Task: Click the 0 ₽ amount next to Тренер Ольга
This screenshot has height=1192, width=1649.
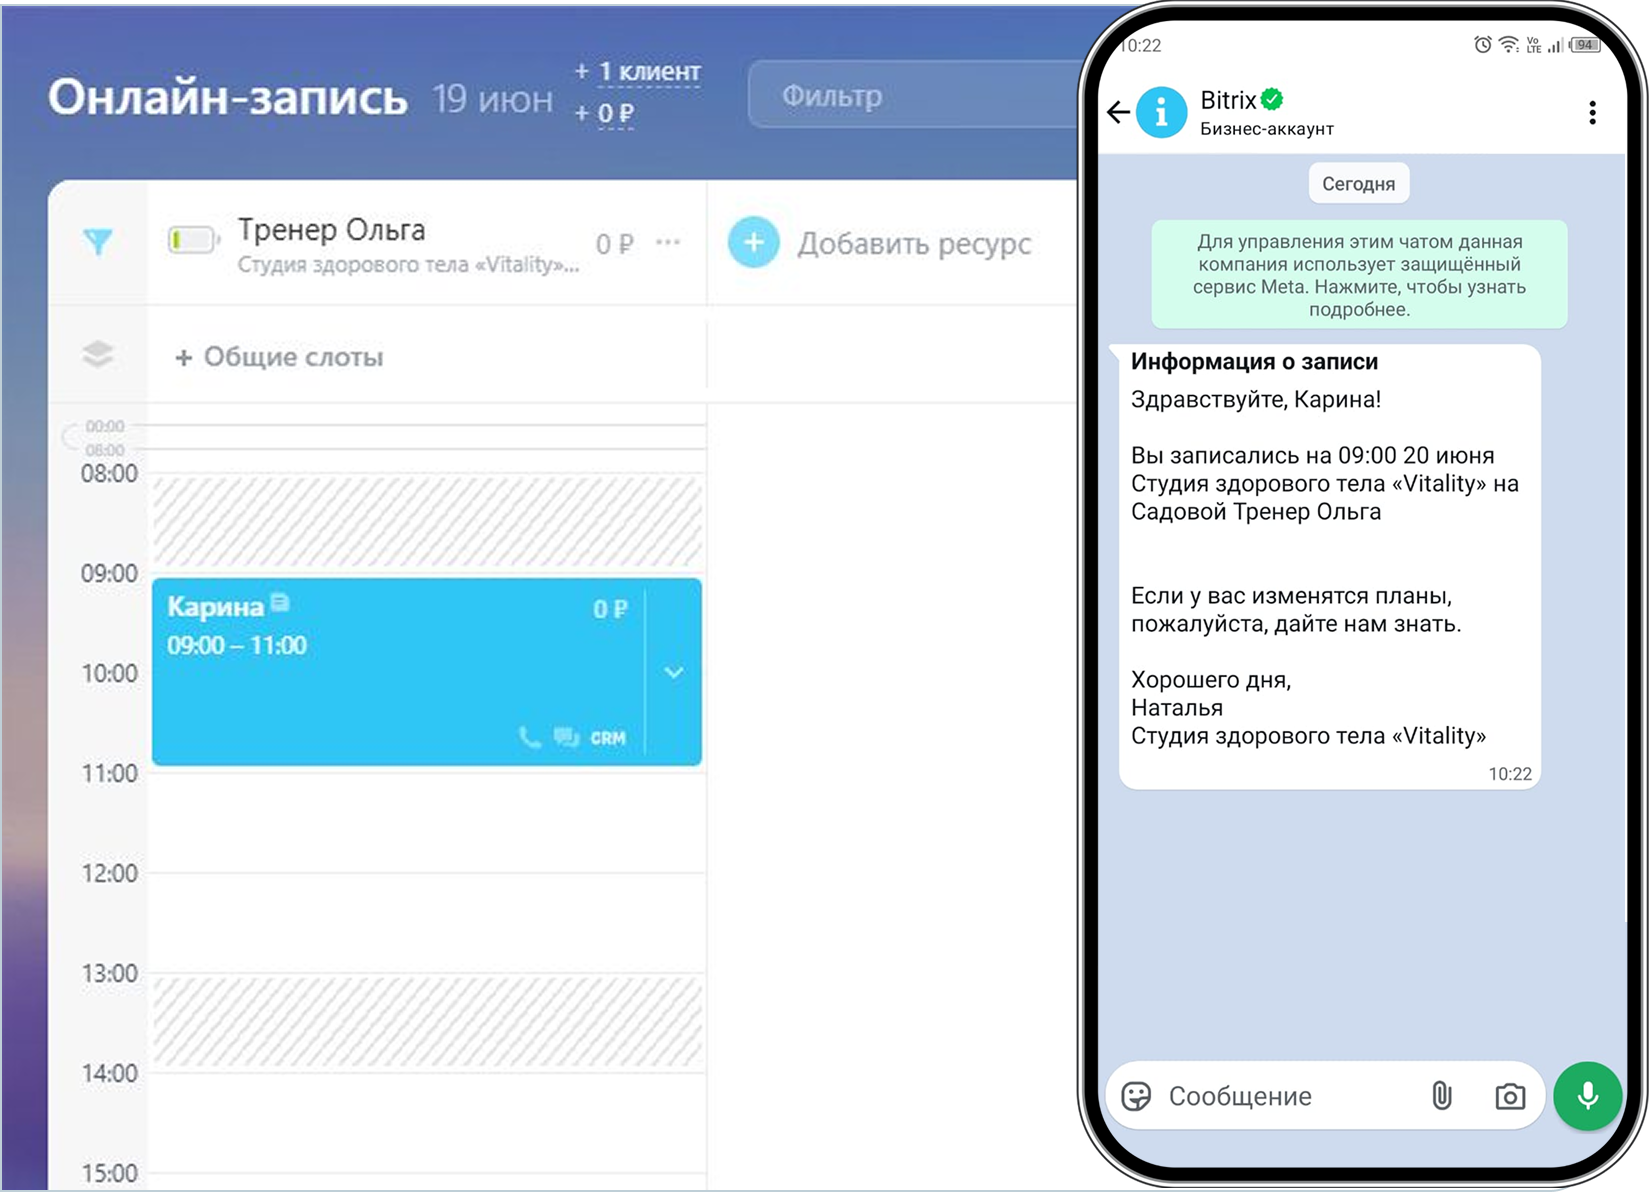Action: (x=615, y=243)
